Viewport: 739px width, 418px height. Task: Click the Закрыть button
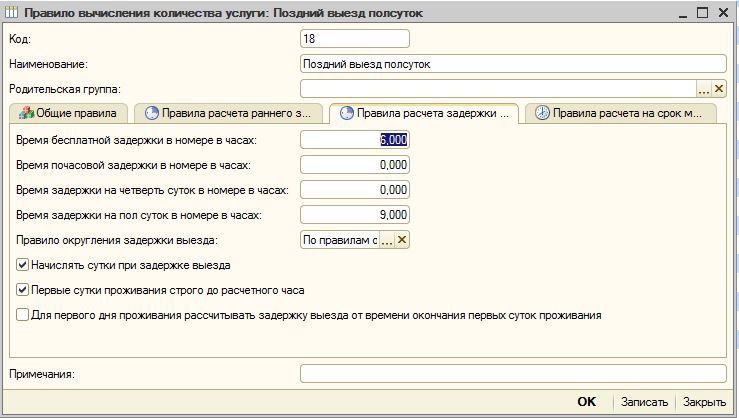[x=704, y=402]
